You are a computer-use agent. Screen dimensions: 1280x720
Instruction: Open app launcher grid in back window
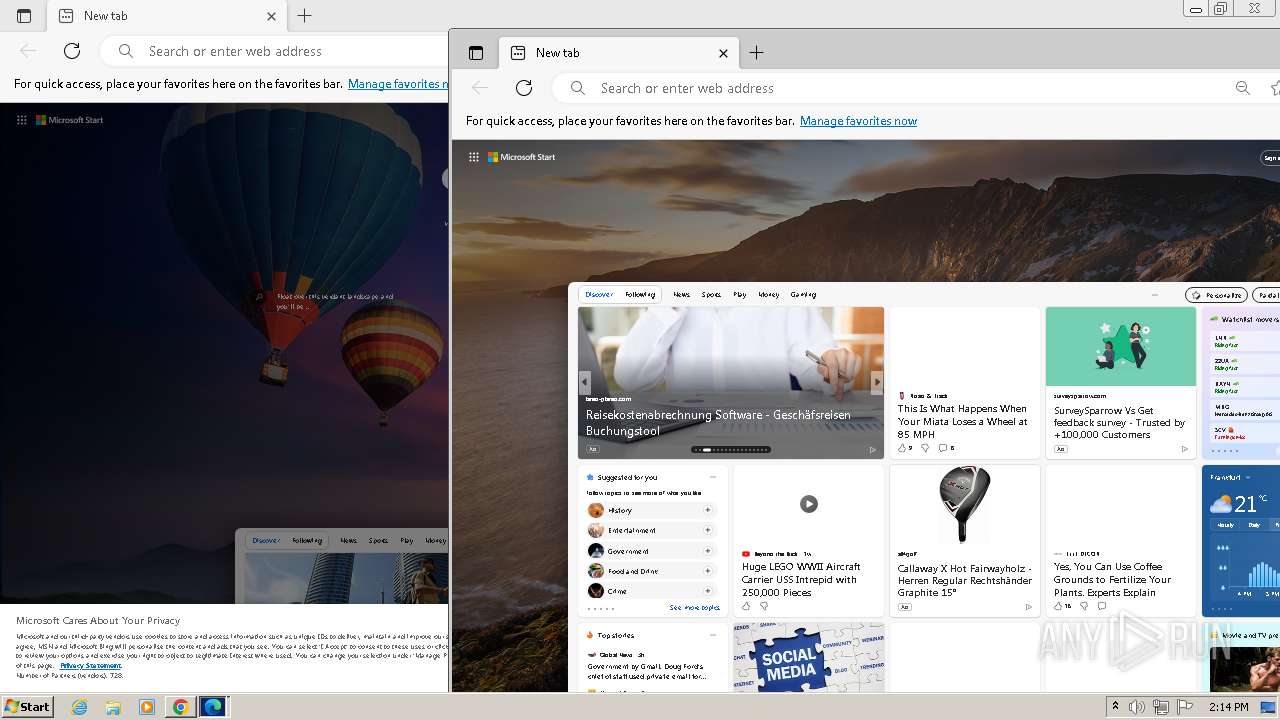(22, 120)
